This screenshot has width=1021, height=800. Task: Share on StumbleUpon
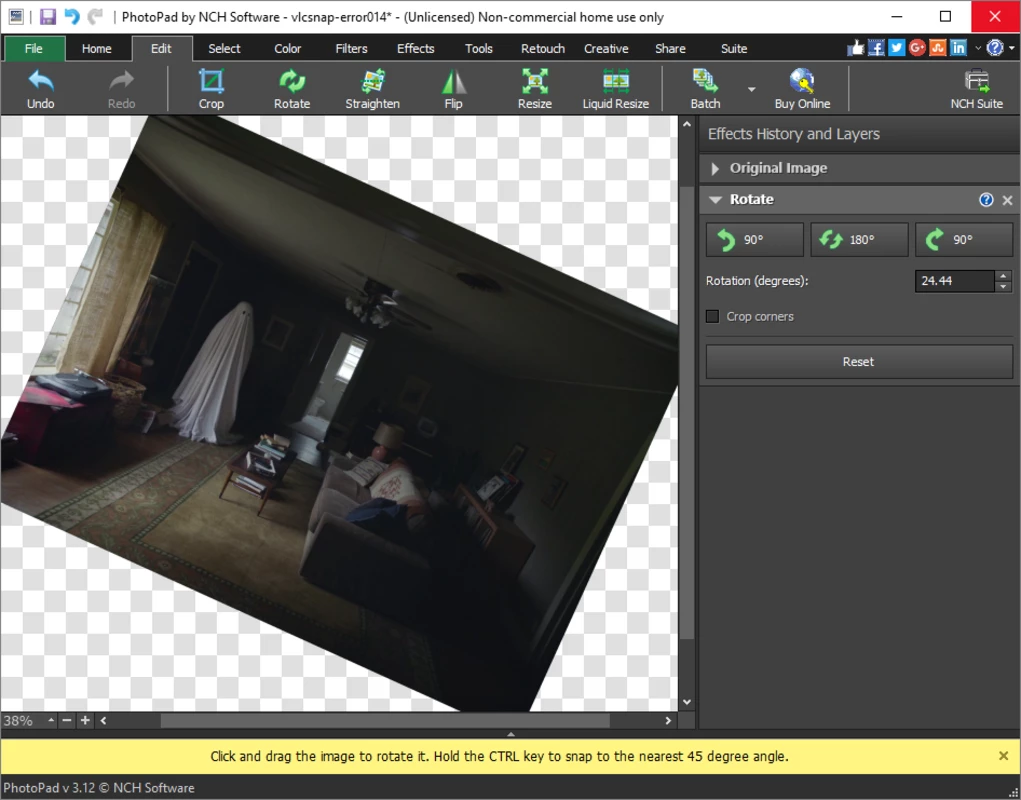pos(938,48)
